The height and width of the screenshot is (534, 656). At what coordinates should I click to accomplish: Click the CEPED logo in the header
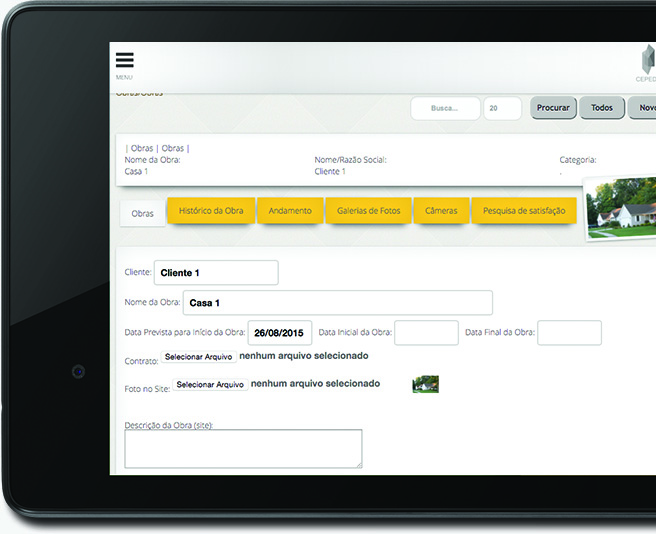point(646,62)
